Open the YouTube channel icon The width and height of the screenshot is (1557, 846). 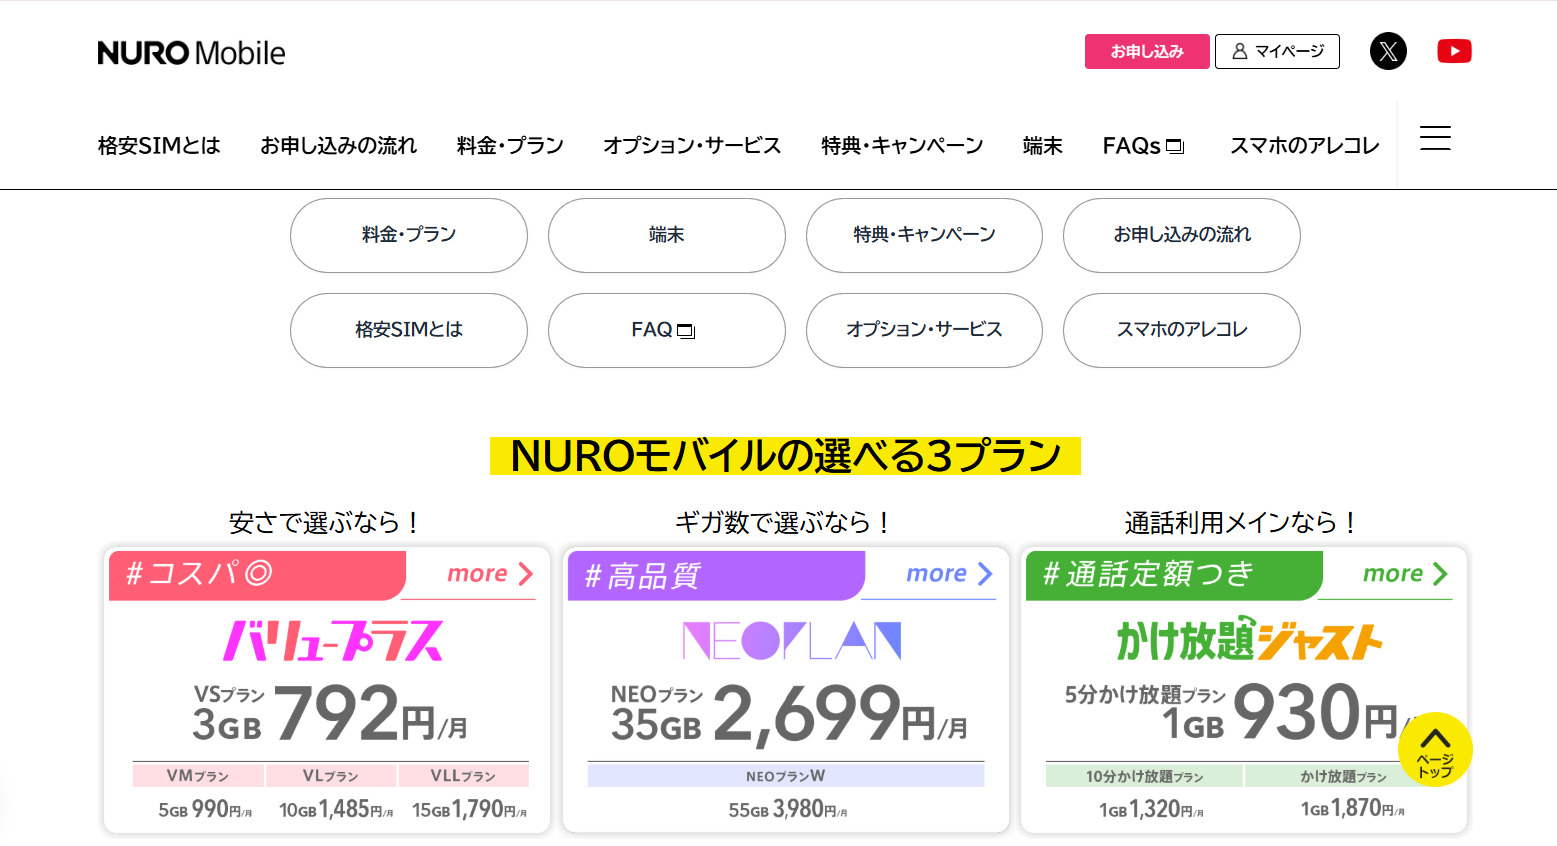pyautogui.click(x=1454, y=51)
